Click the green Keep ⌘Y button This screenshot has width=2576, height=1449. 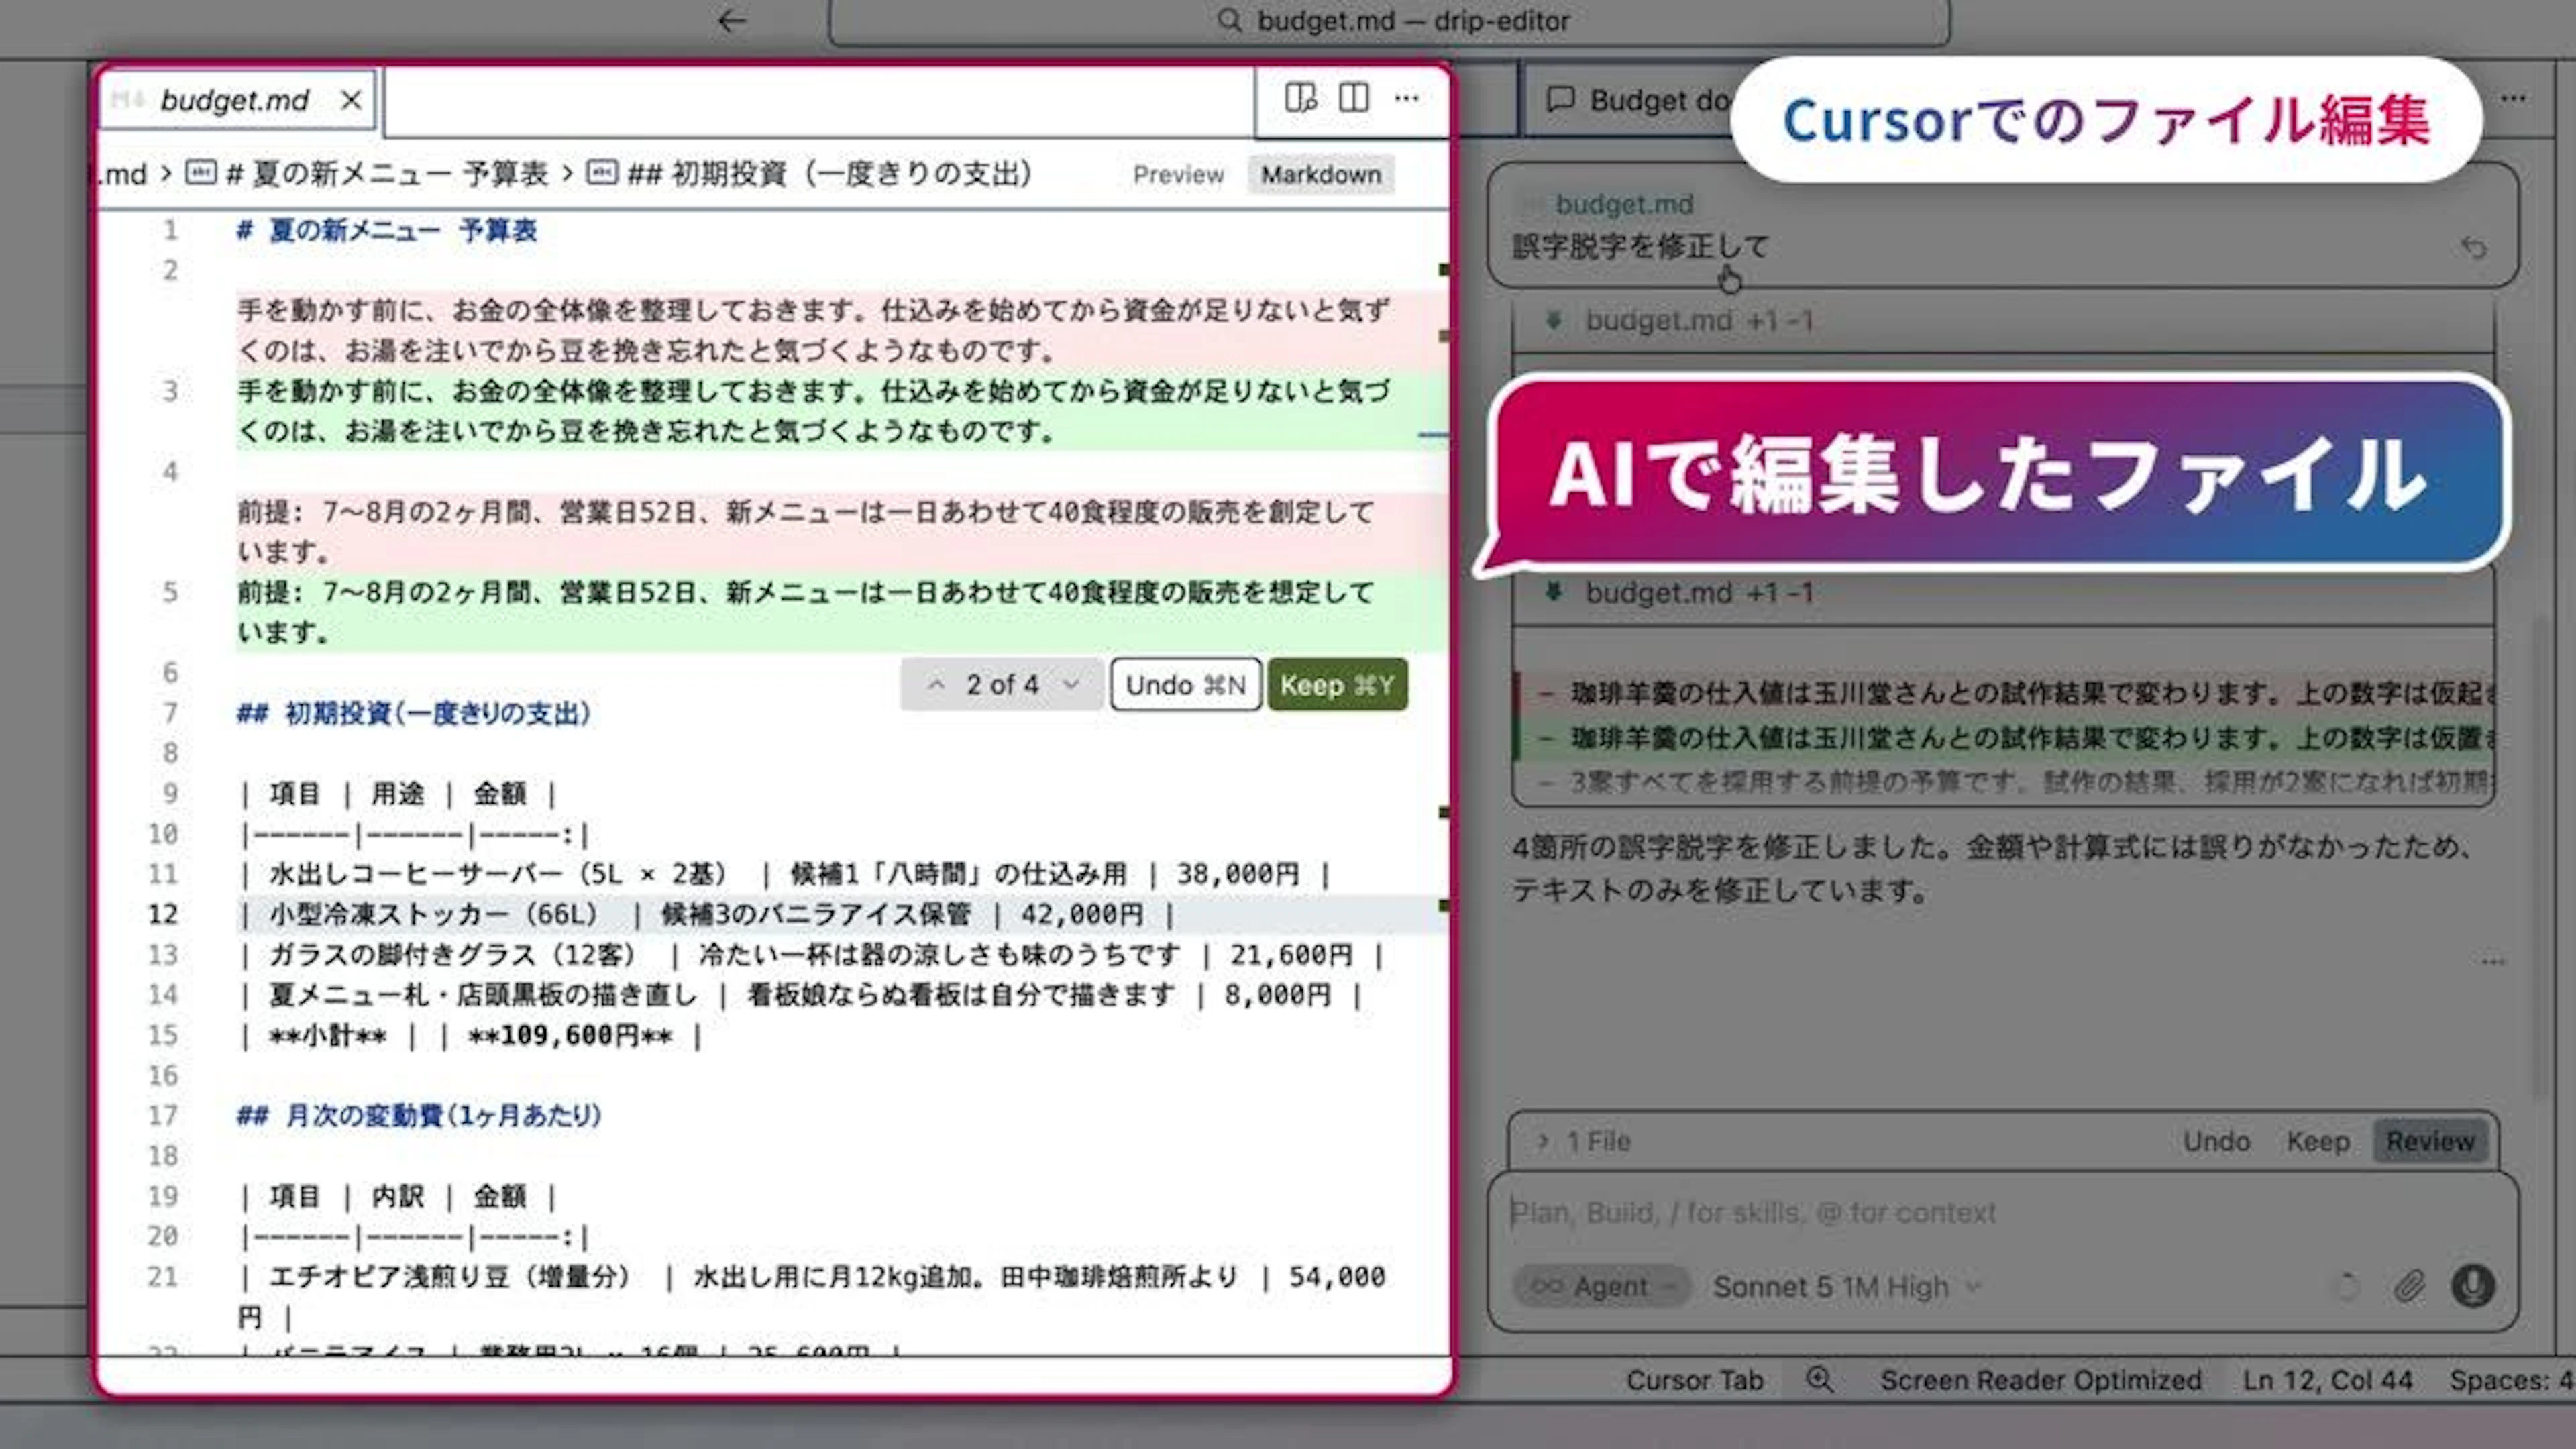(1337, 685)
